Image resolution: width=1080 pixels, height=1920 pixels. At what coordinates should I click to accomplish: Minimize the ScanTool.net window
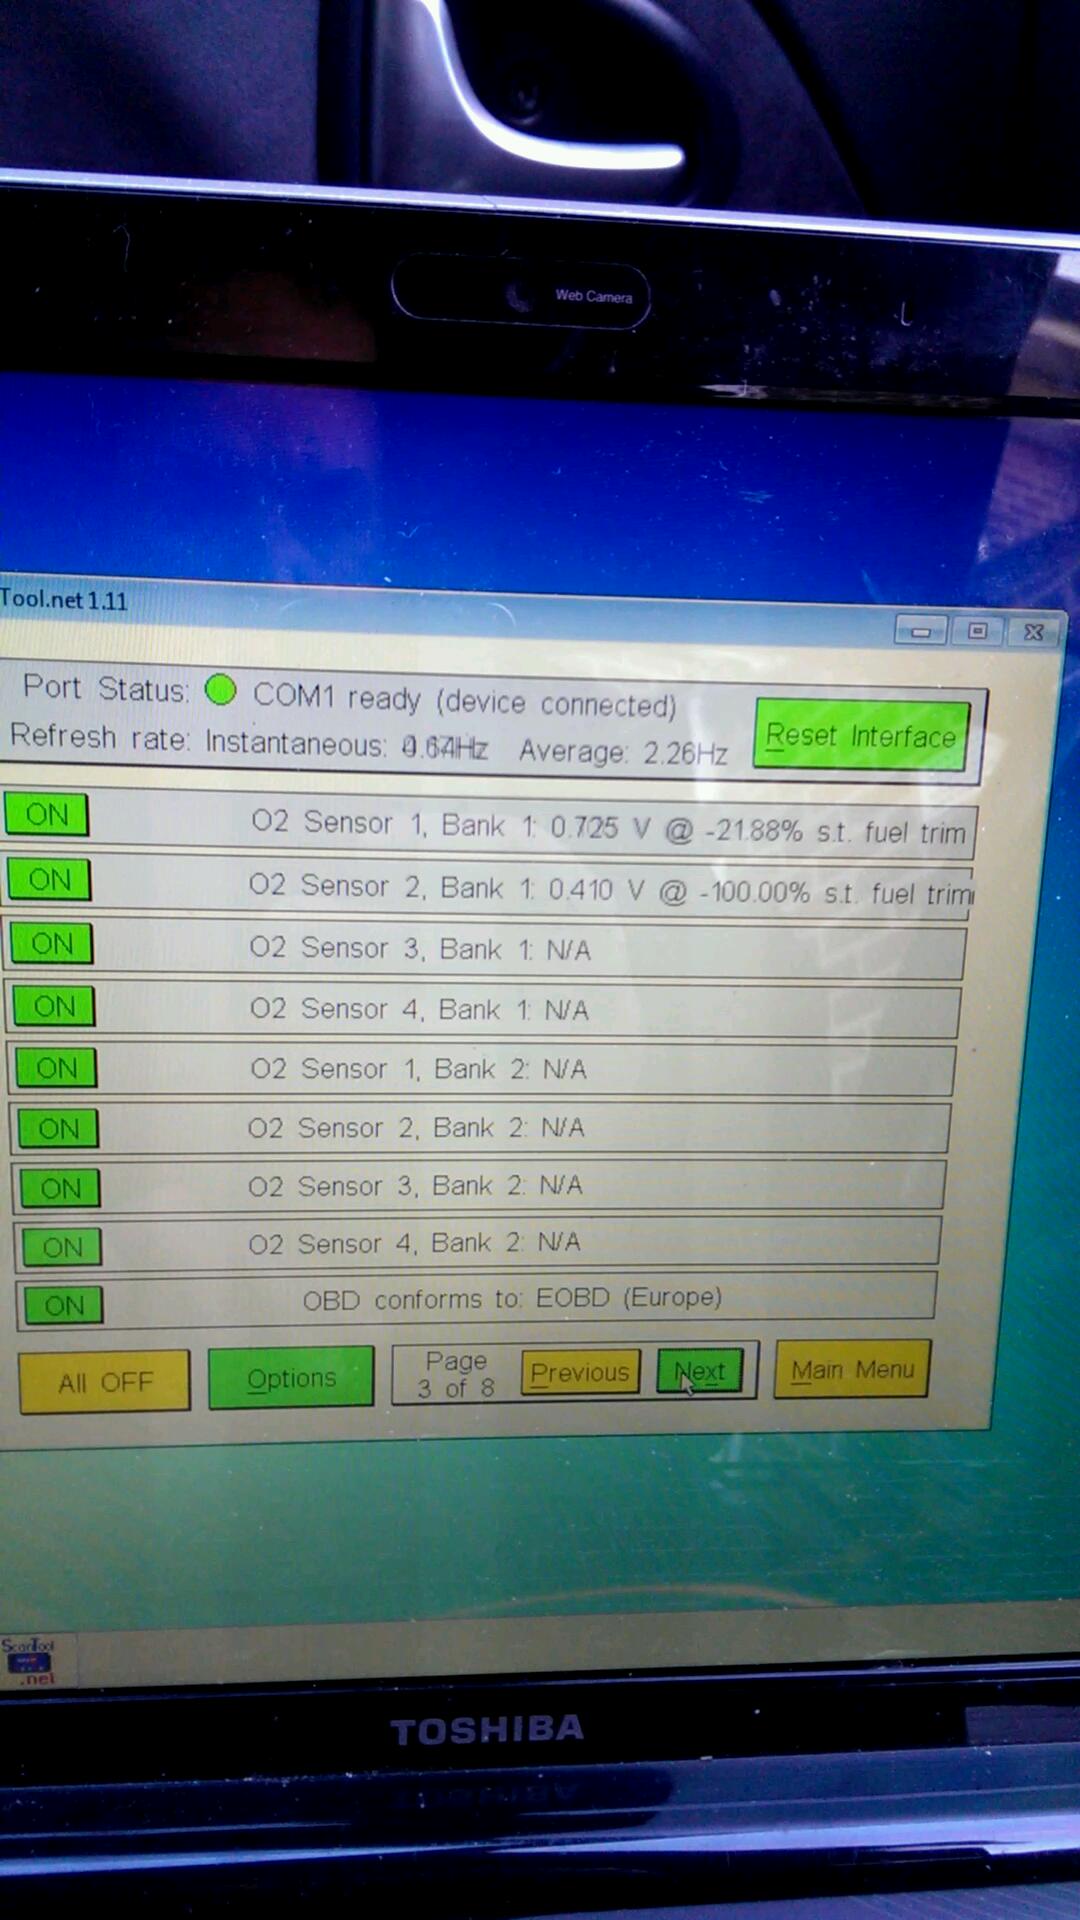click(x=921, y=631)
